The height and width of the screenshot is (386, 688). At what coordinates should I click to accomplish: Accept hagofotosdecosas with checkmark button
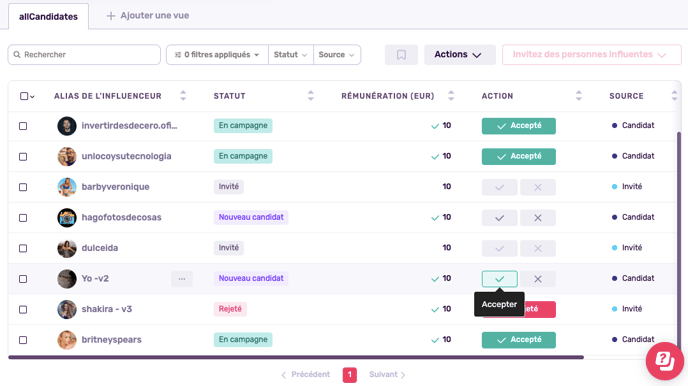[499, 218]
